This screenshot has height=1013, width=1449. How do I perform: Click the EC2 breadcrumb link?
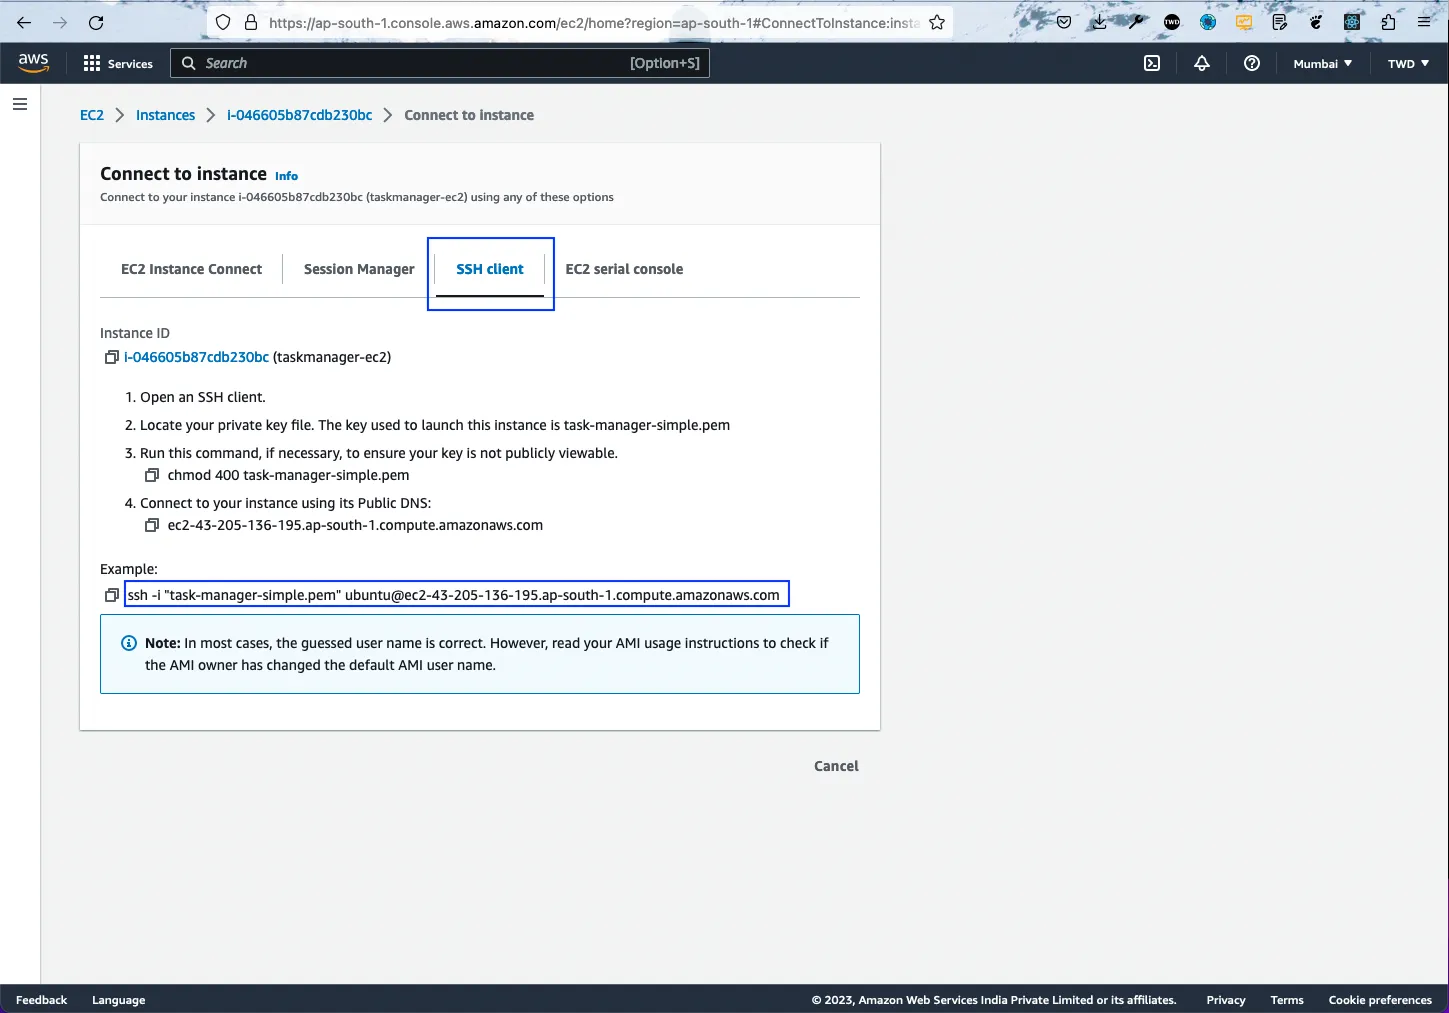coord(92,115)
